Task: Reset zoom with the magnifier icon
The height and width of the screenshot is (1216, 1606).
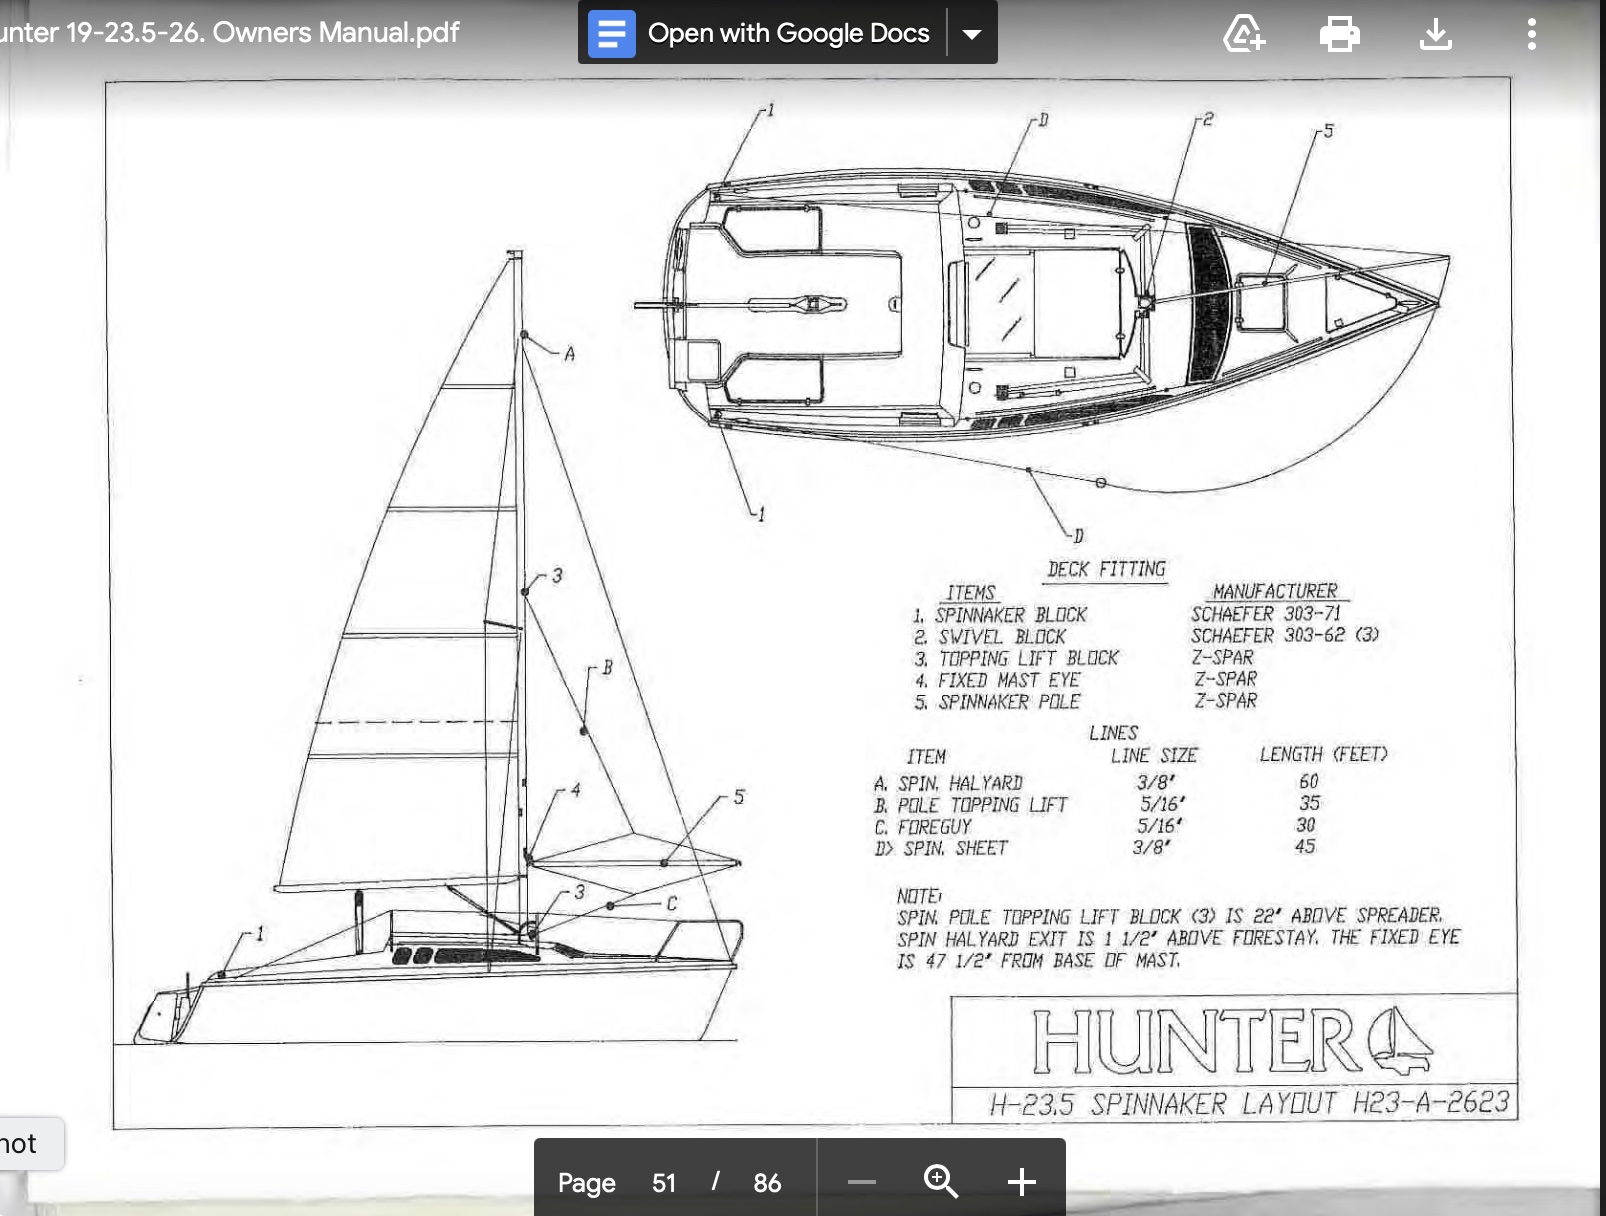Action: pos(940,1182)
